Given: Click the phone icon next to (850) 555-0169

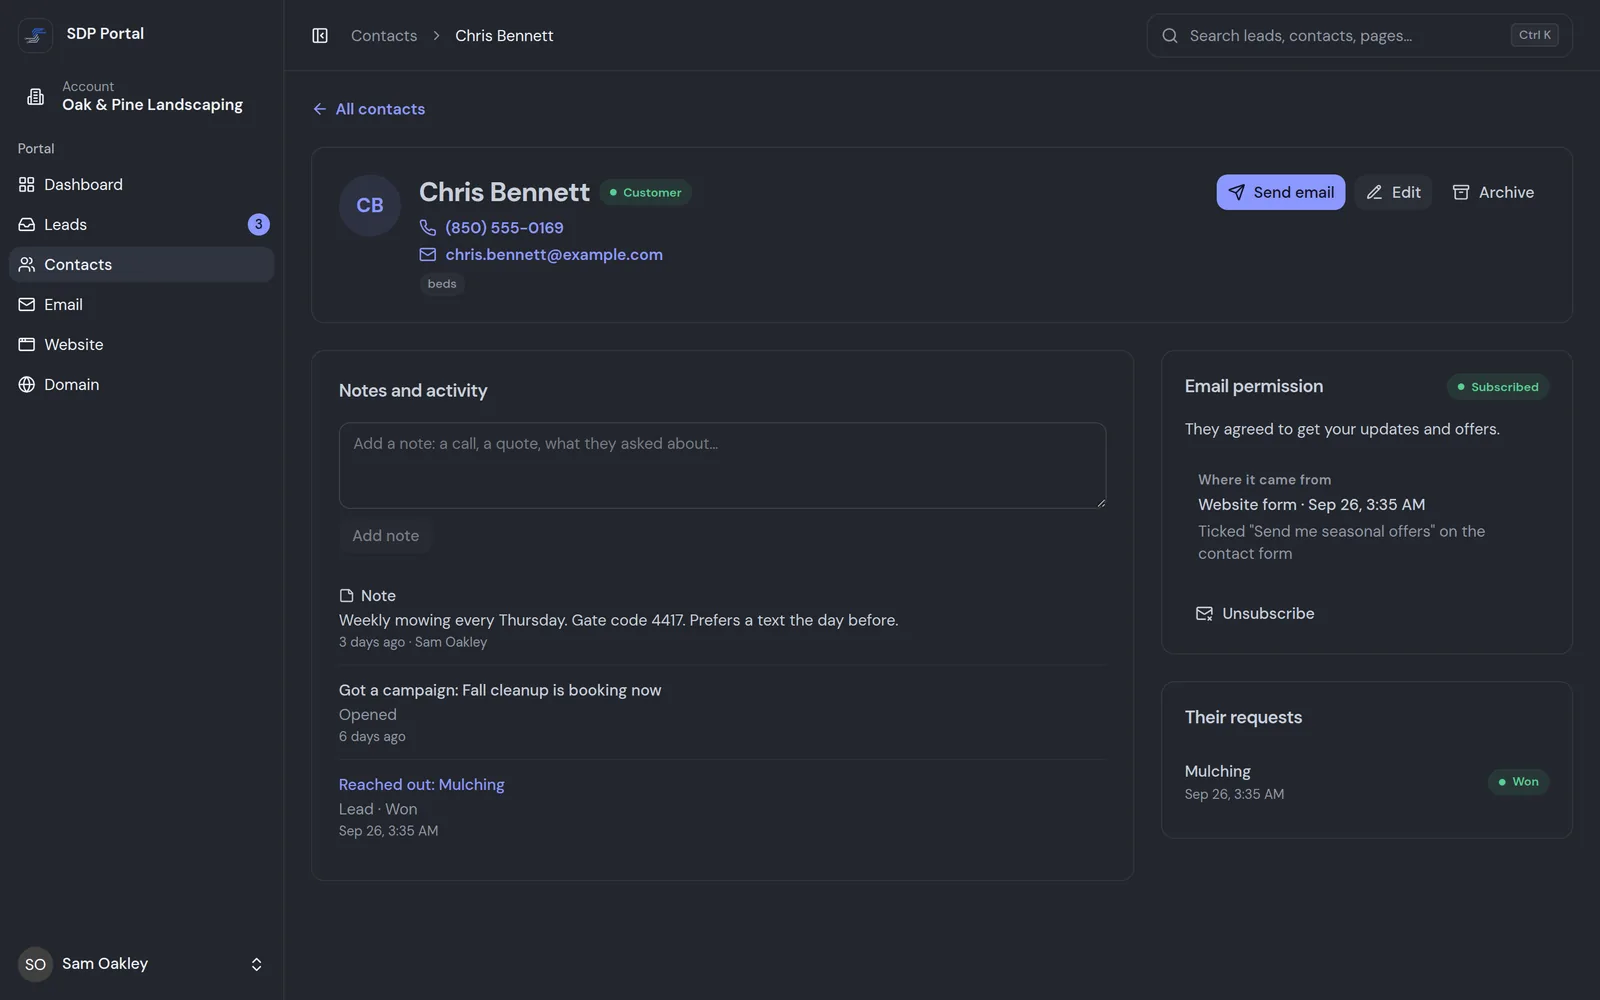Looking at the screenshot, I should [x=428, y=228].
